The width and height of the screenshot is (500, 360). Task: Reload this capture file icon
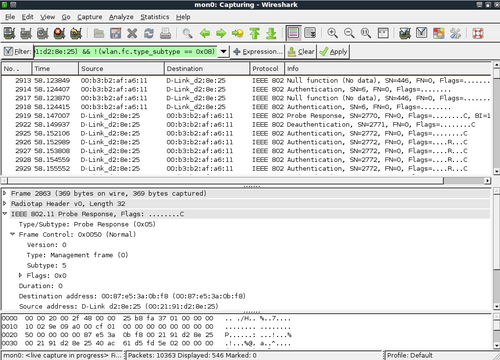pos(149,33)
